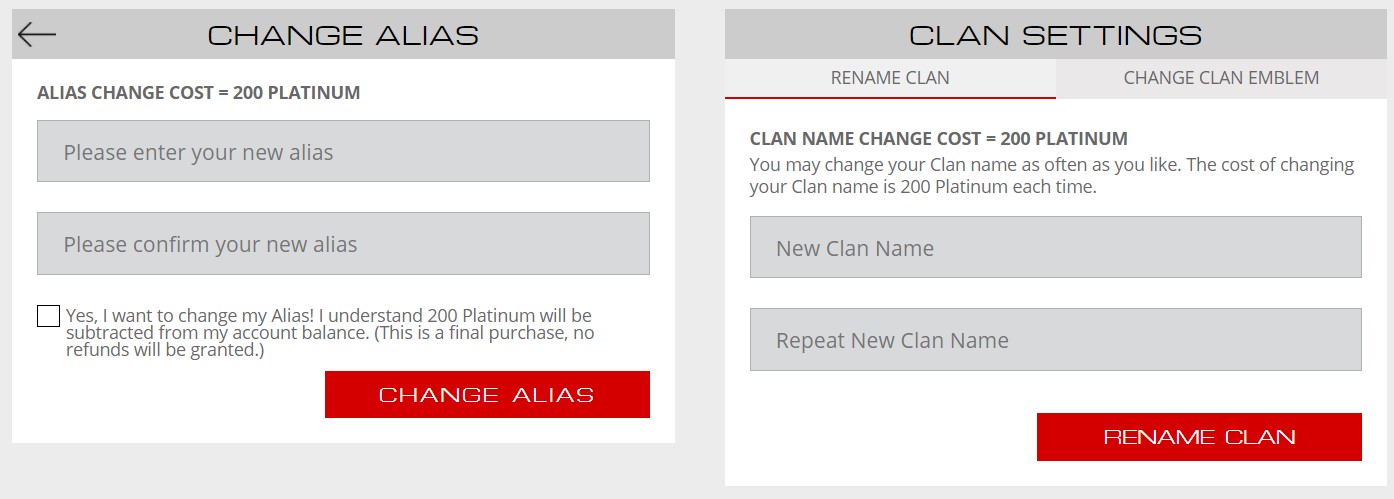Click the back arrow icon
Screen dimensions: 1394x499
coord(37,35)
